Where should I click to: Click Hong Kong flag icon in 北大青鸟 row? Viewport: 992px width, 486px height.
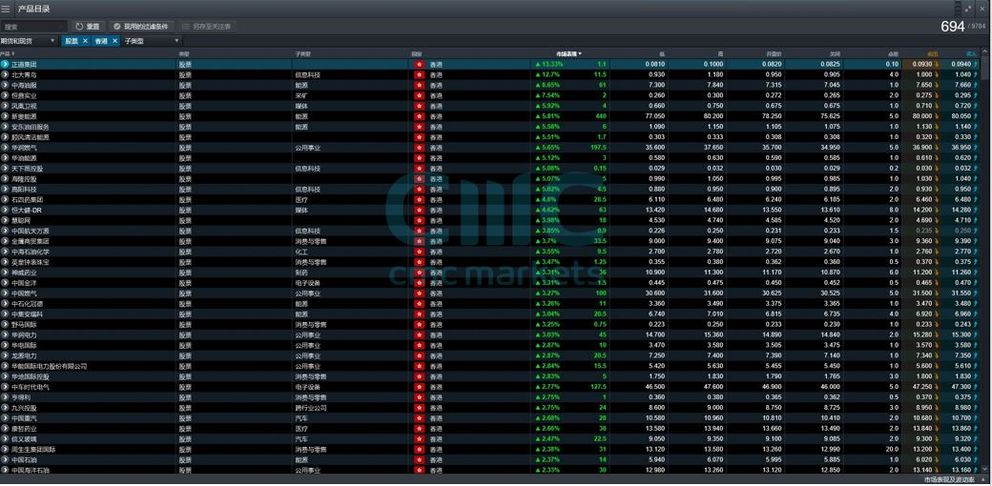[419, 75]
